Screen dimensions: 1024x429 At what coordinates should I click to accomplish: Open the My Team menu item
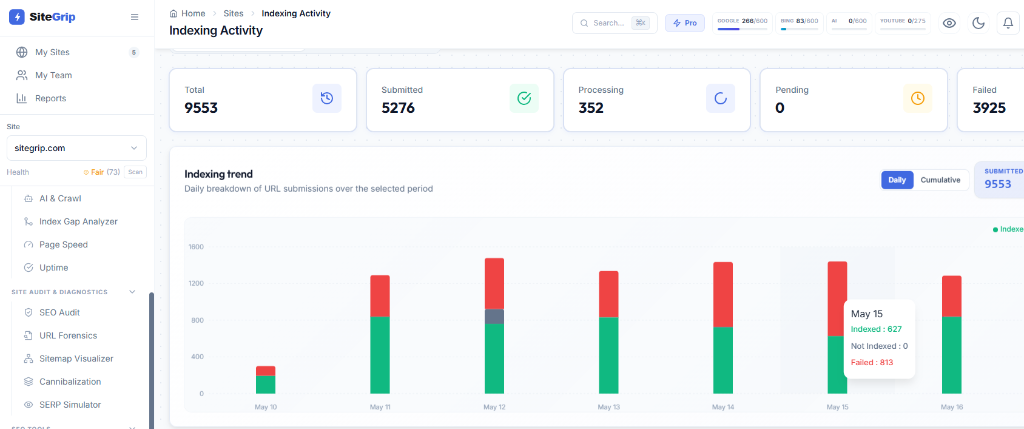click(x=77, y=75)
